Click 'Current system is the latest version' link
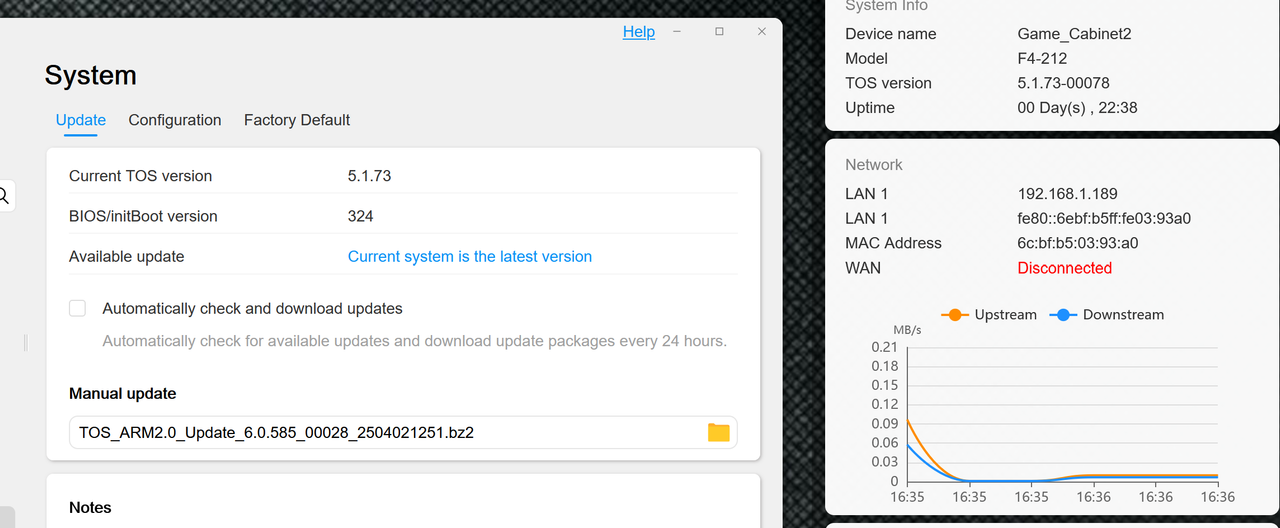The image size is (1280, 528). coord(470,257)
